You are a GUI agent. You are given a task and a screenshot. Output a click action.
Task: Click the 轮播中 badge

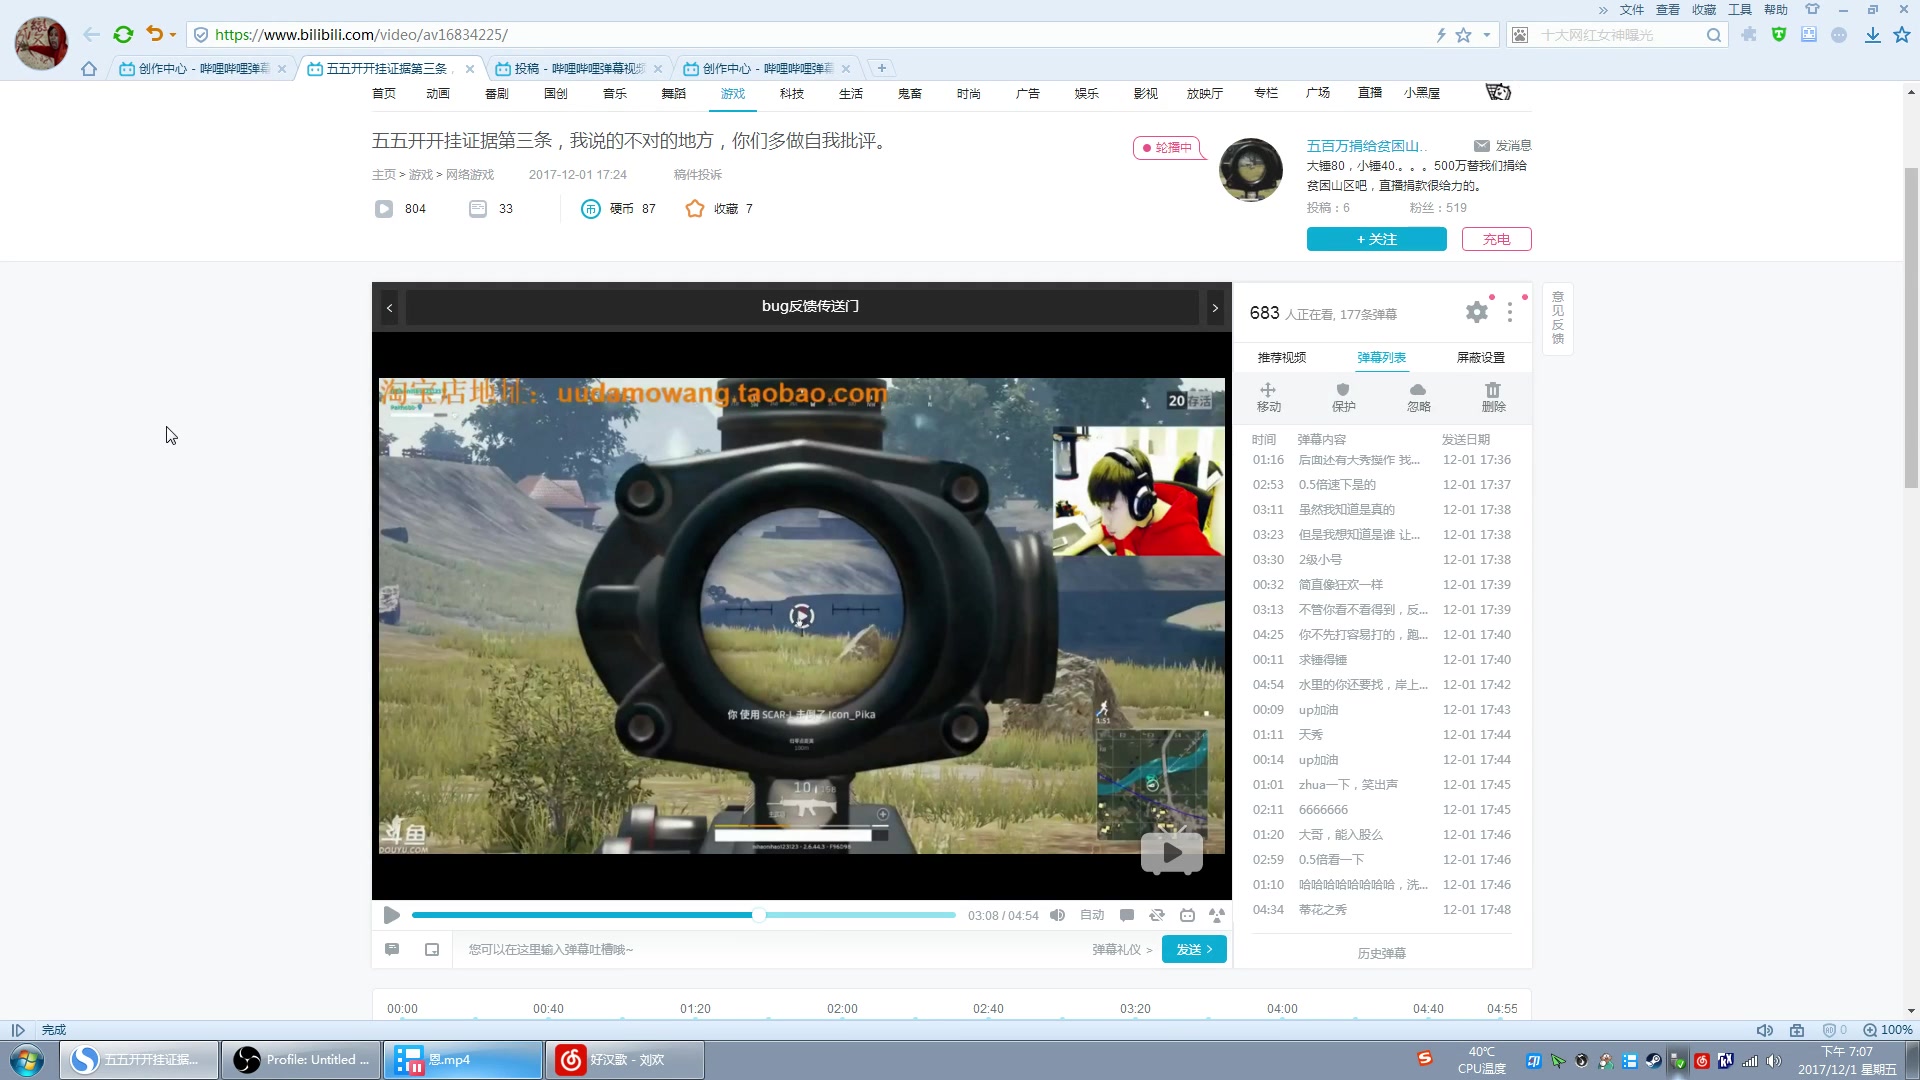pos(1167,147)
